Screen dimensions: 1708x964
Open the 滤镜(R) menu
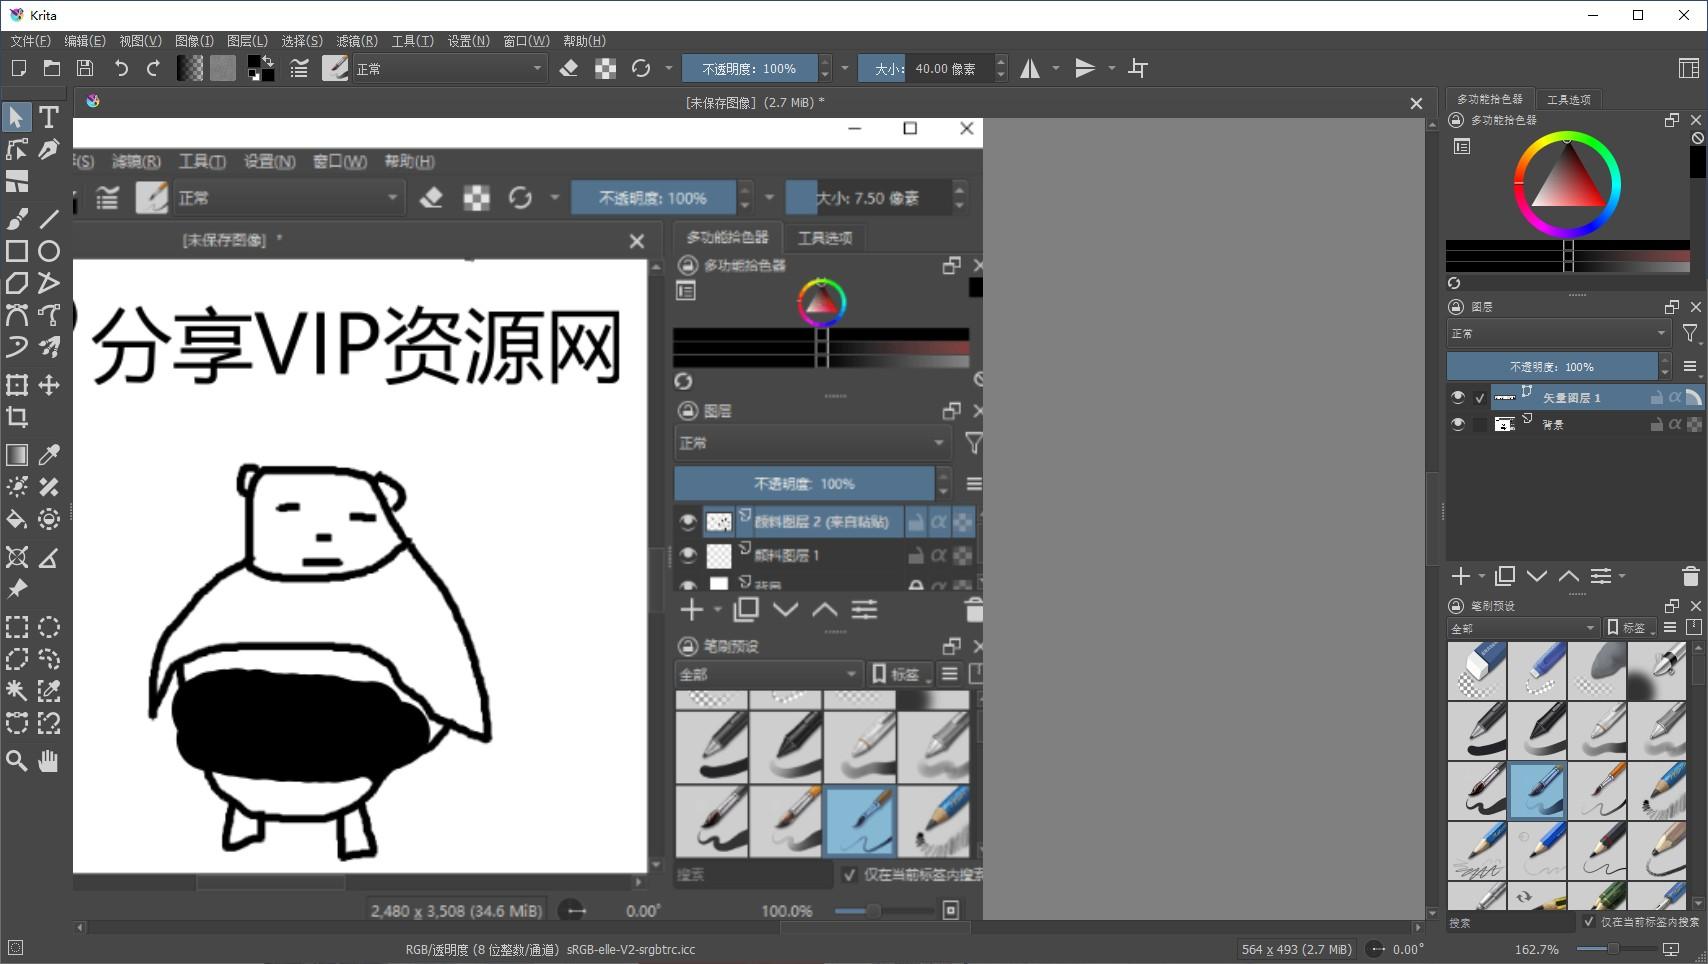(x=355, y=41)
